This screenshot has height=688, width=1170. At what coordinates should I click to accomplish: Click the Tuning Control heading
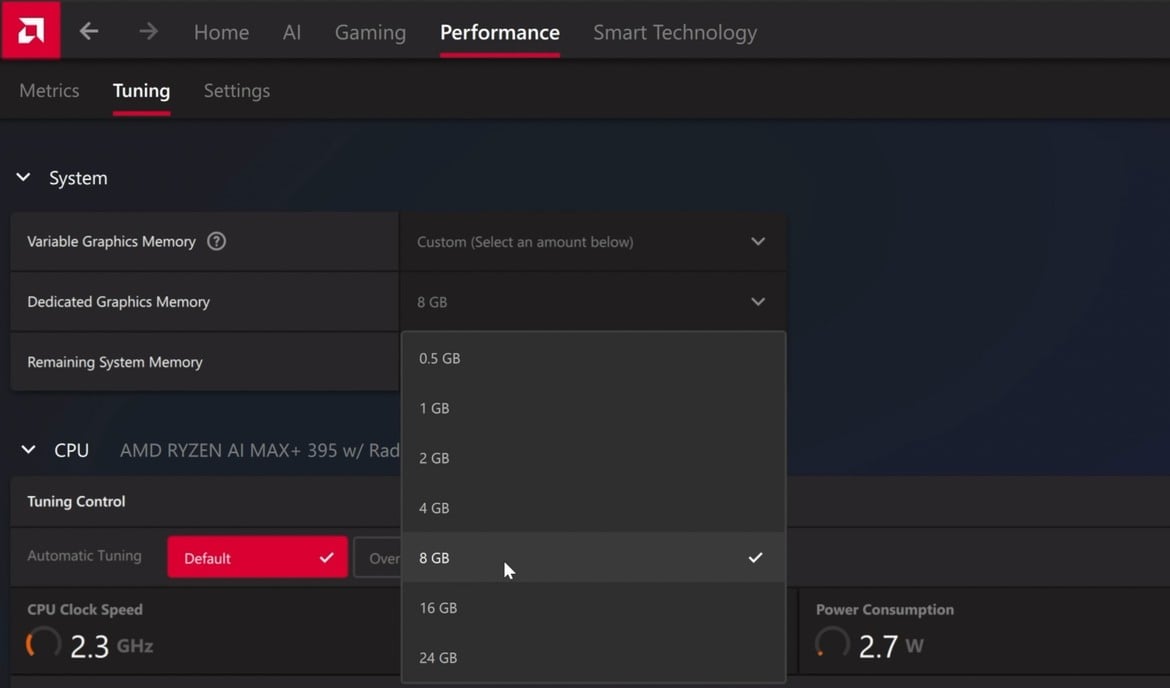click(x=76, y=501)
